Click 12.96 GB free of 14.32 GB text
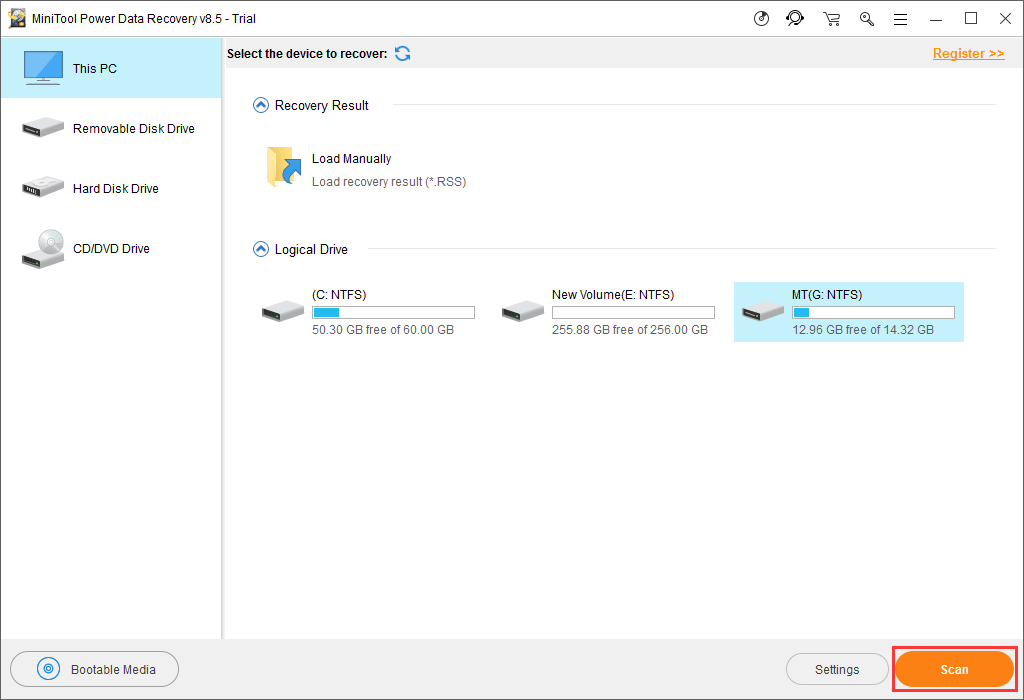Image resolution: width=1024 pixels, height=700 pixels. pos(863,330)
